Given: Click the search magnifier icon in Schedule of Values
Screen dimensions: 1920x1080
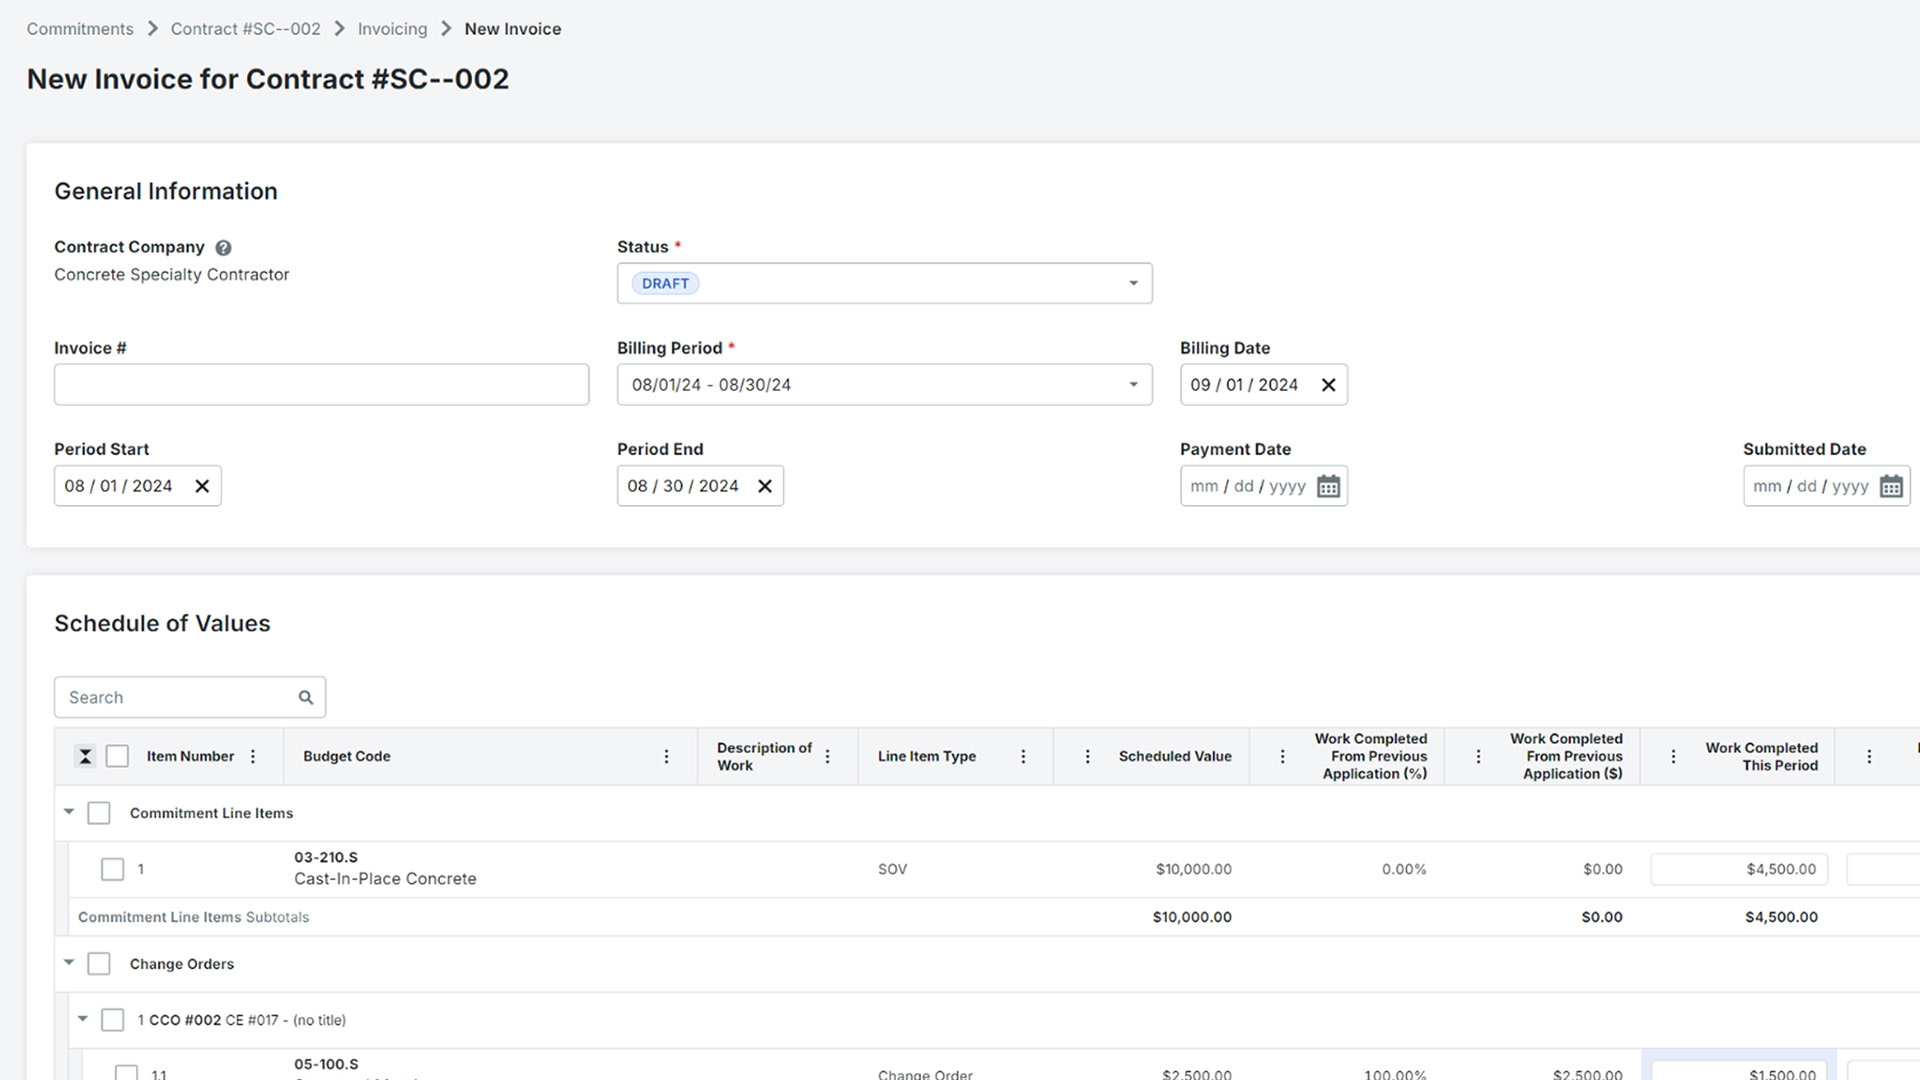Looking at the screenshot, I should [x=305, y=696].
